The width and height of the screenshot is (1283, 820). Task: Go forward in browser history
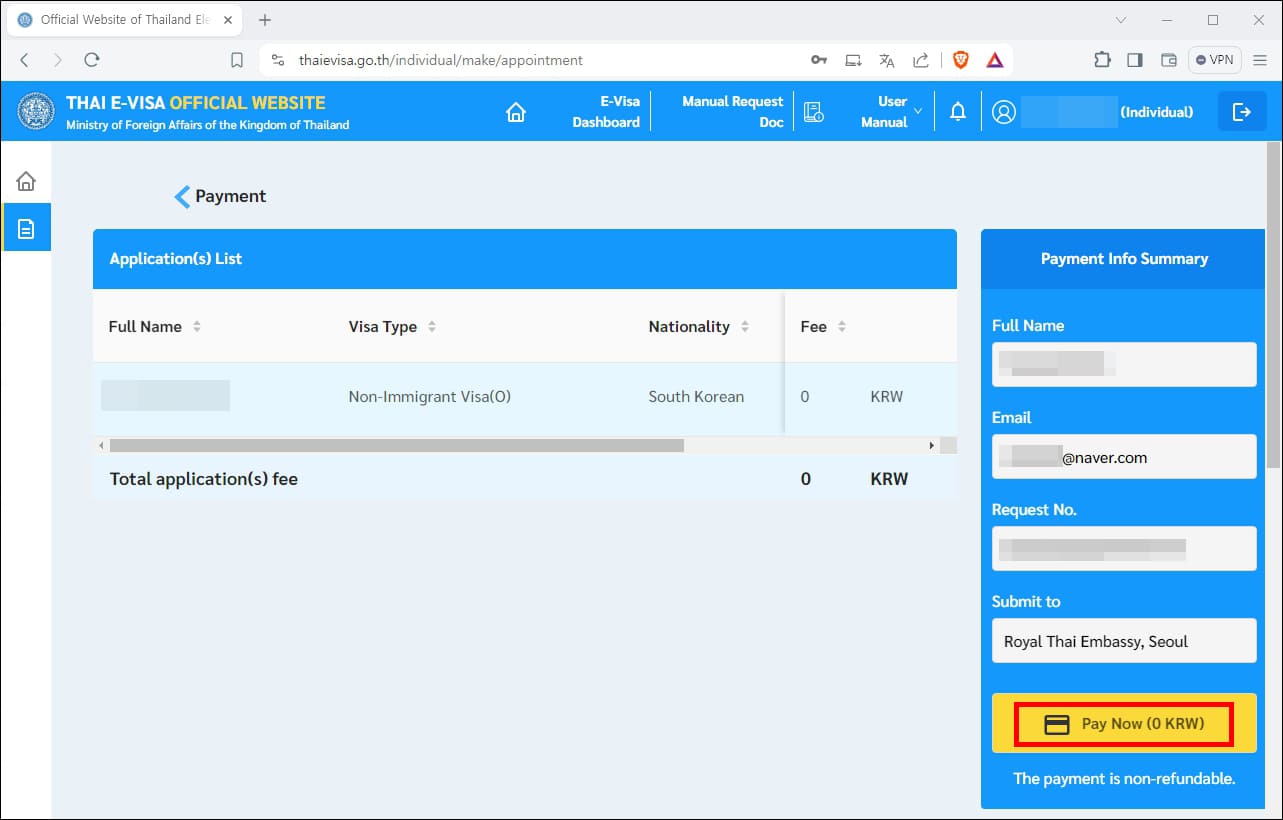click(x=57, y=60)
